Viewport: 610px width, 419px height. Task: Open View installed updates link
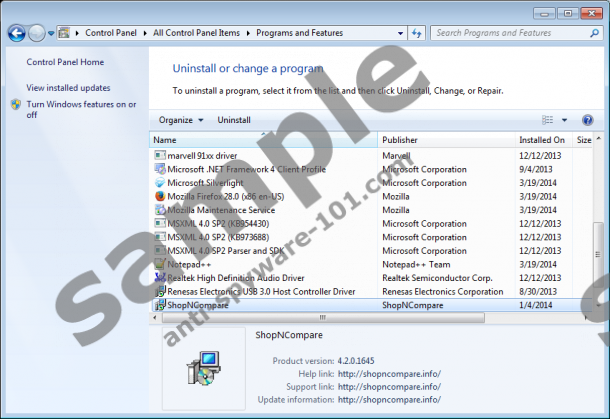click(68, 88)
